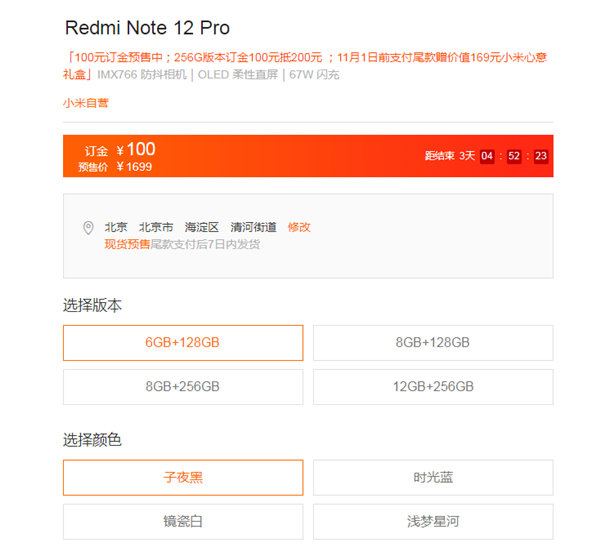
Task: Pick the 12GB+256GB version
Action: tap(433, 387)
